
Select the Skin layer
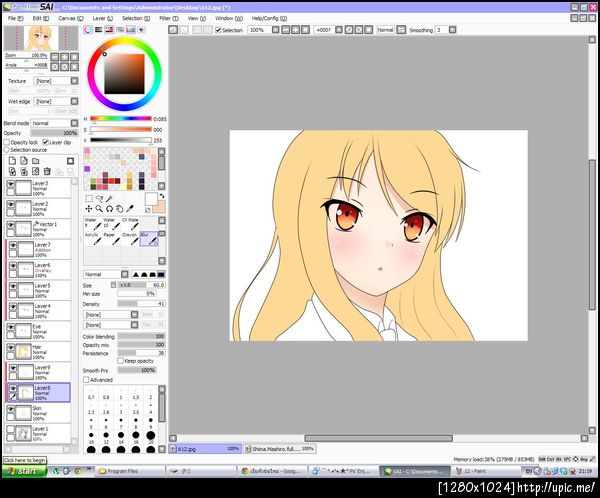coord(38,413)
